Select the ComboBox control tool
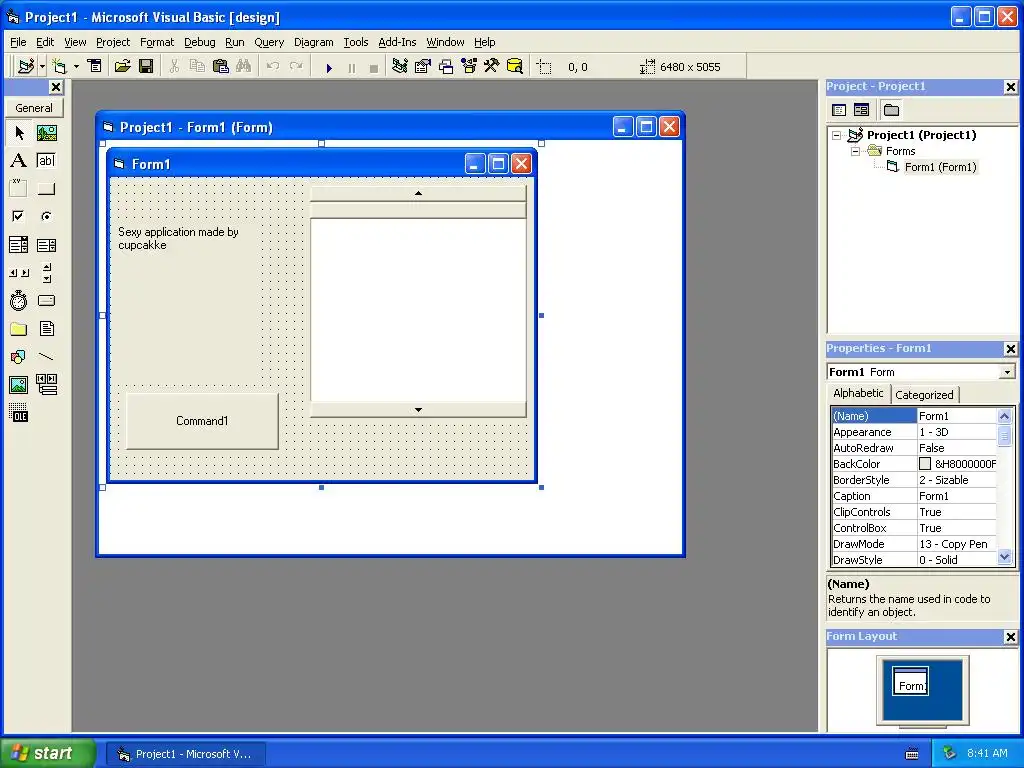 [19, 245]
